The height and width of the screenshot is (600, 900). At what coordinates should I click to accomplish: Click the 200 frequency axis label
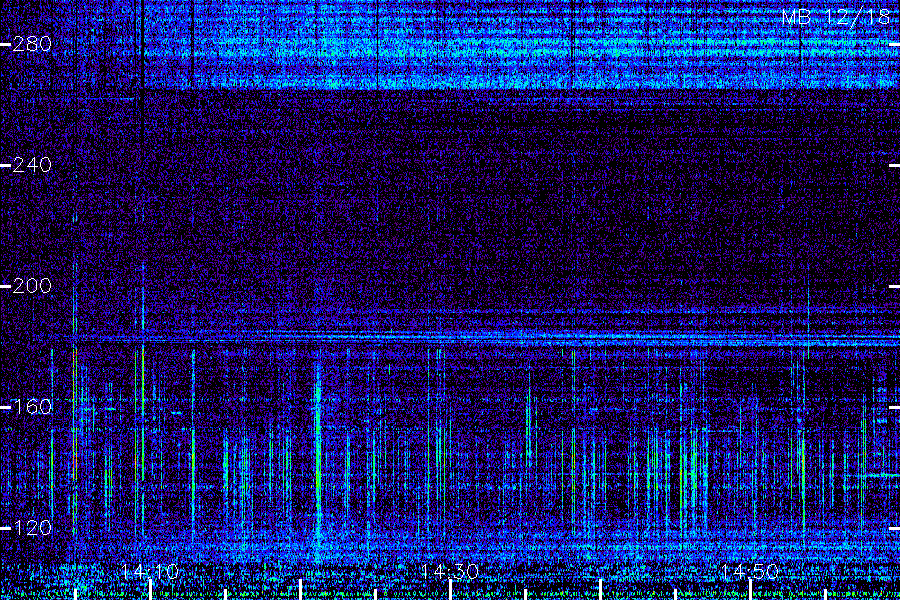pos(32,286)
